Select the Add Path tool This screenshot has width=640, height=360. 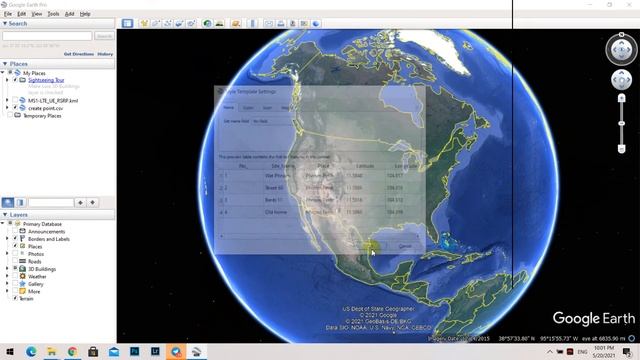pyautogui.click(x=168, y=23)
